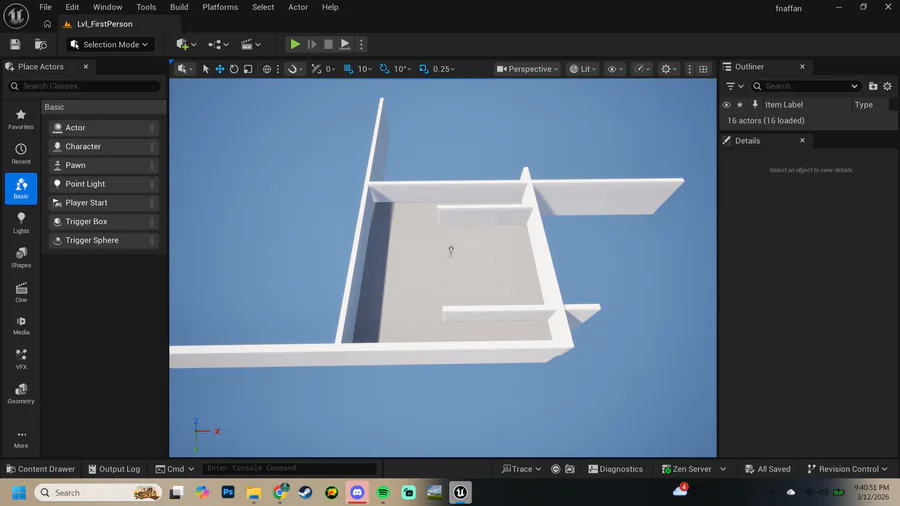Click the Skip frame playback button

[312, 44]
